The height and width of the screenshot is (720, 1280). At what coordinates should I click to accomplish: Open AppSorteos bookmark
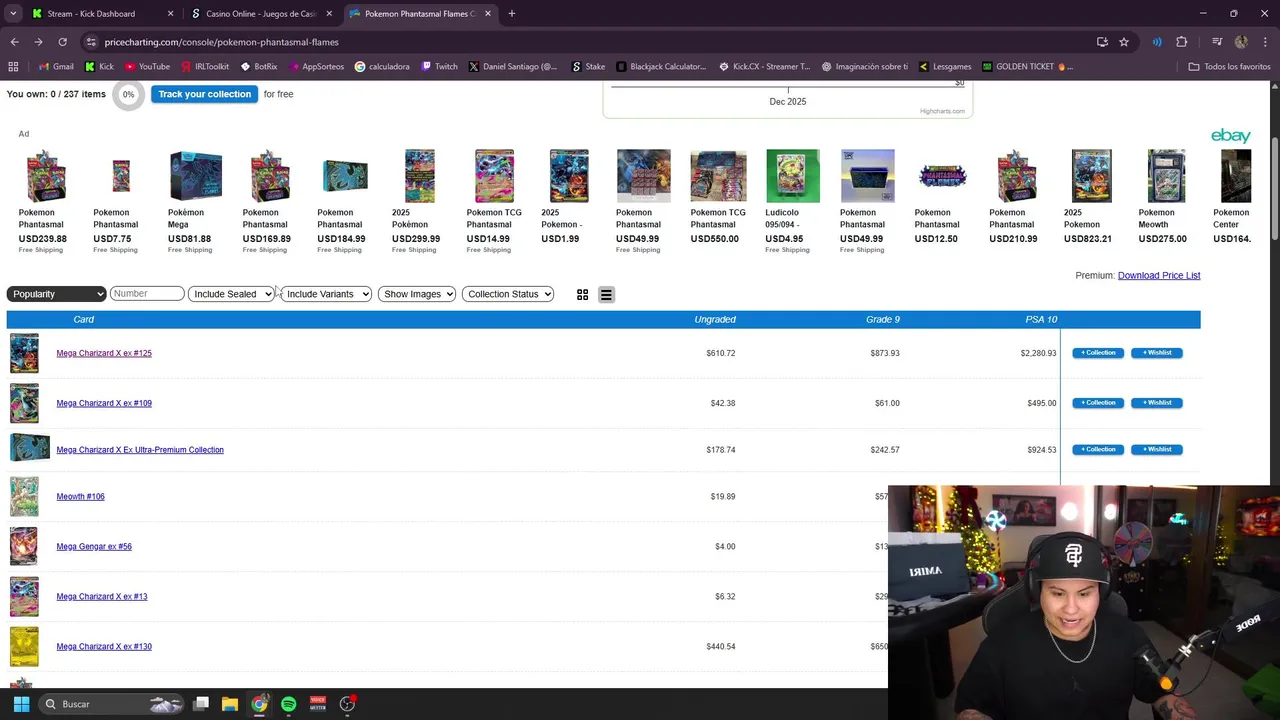tap(316, 67)
